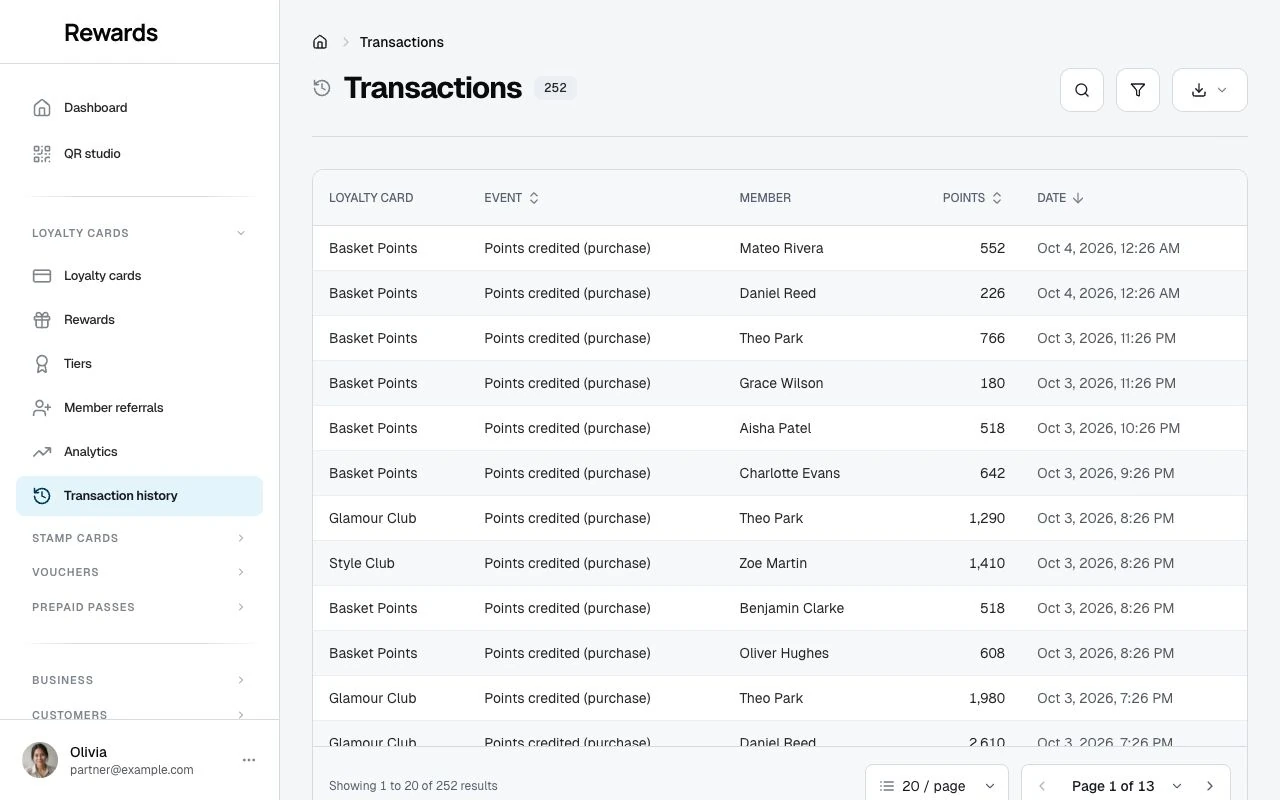Open the Analytics page

click(x=139, y=452)
